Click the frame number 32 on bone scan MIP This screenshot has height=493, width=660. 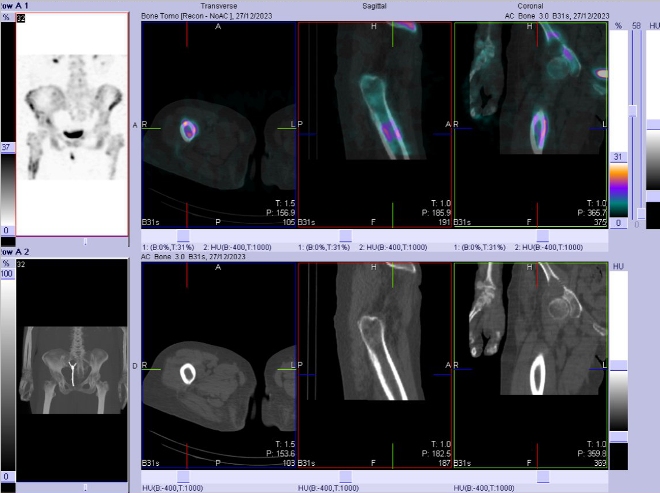pos(21,18)
